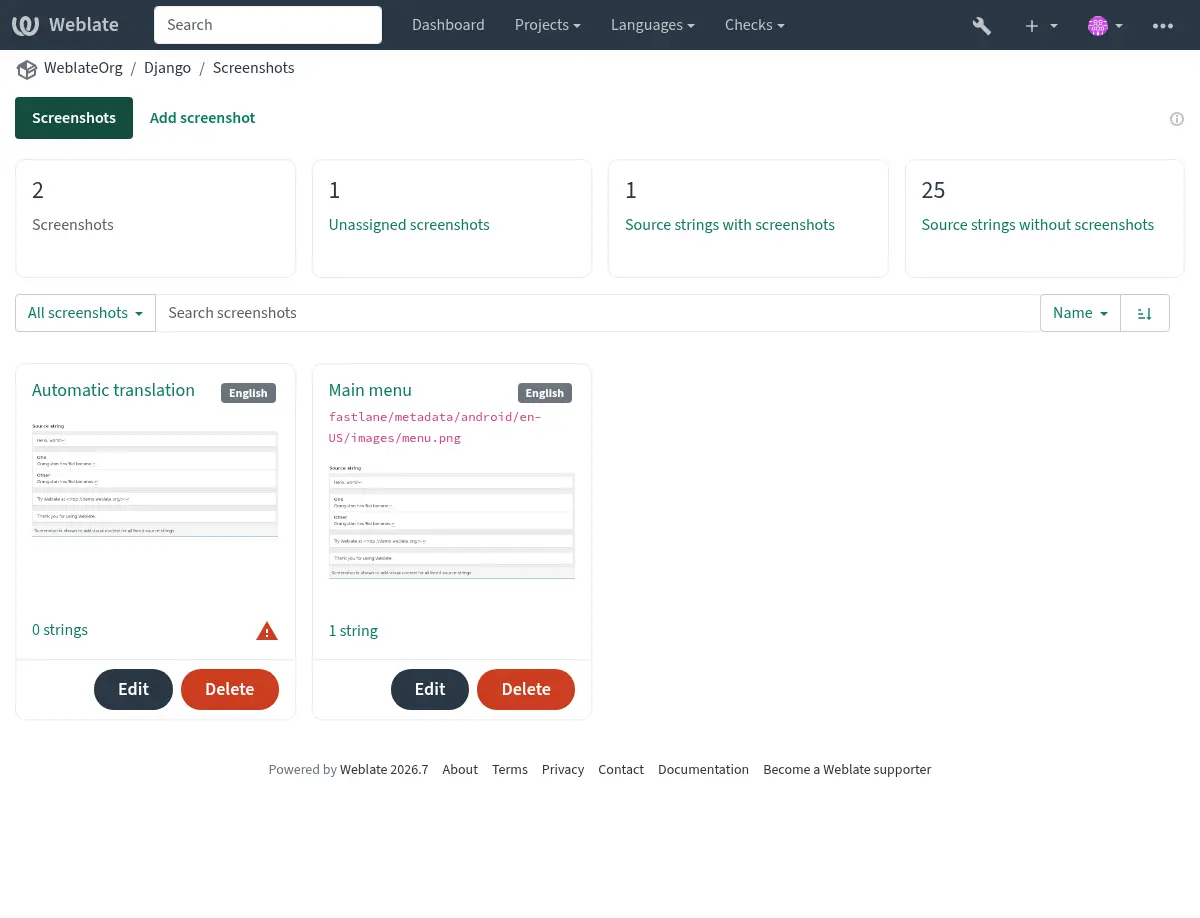Screen dimensions: 1200x918
Task: Select the Screenshots tab
Action: pyautogui.click(x=74, y=118)
